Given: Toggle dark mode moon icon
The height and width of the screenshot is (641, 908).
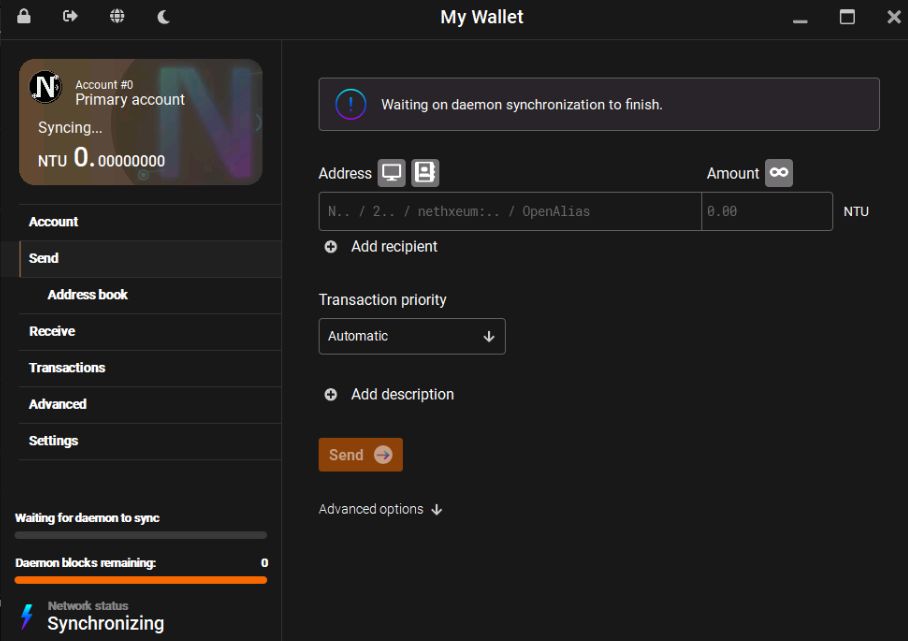Looking at the screenshot, I should (x=163, y=16).
